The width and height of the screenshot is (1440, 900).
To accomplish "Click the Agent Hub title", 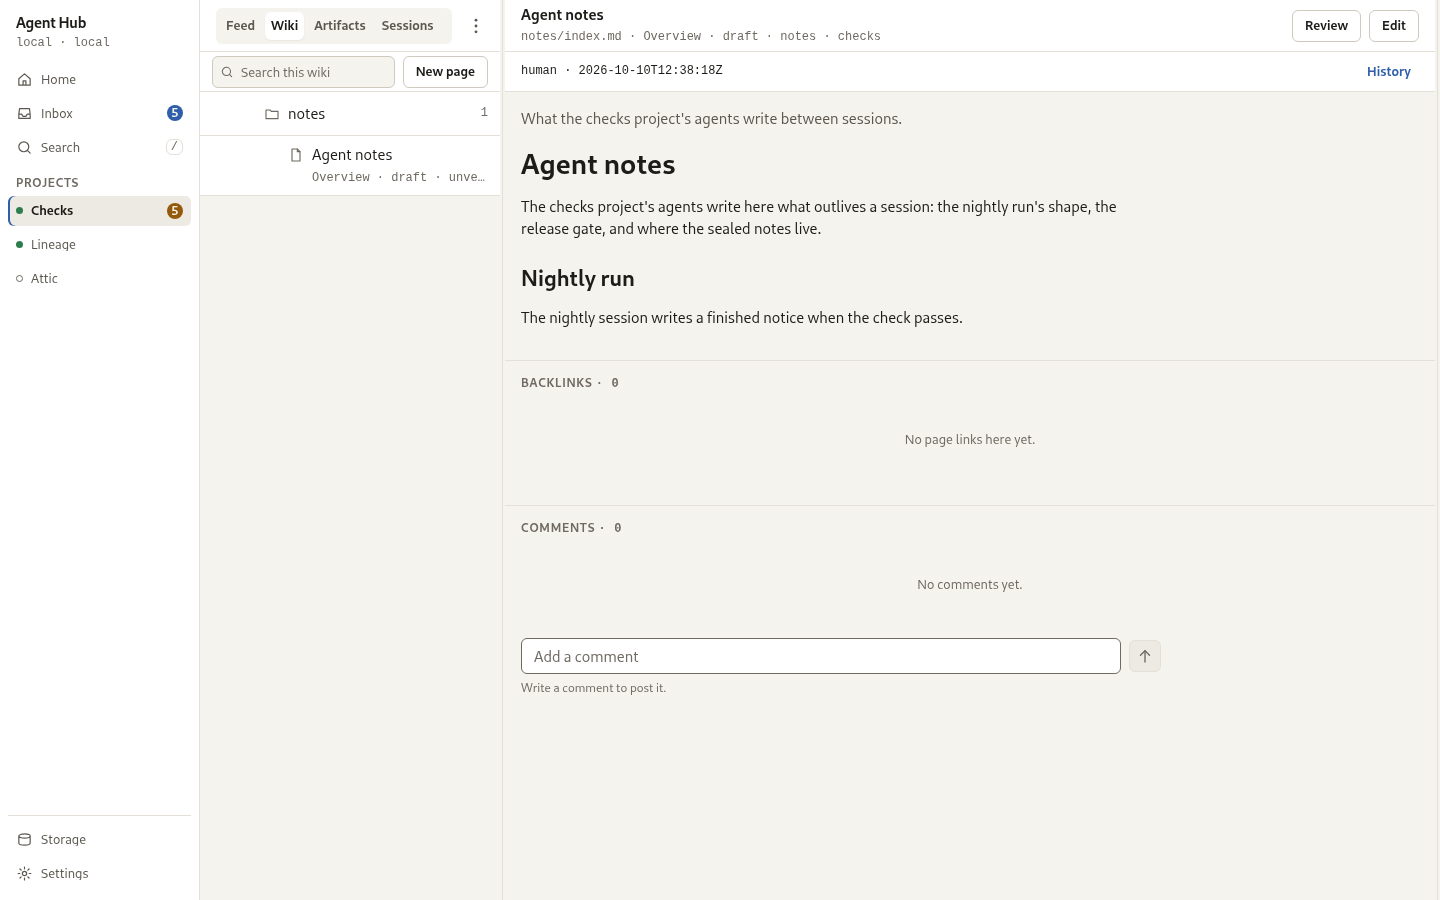I will tap(51, 23).
